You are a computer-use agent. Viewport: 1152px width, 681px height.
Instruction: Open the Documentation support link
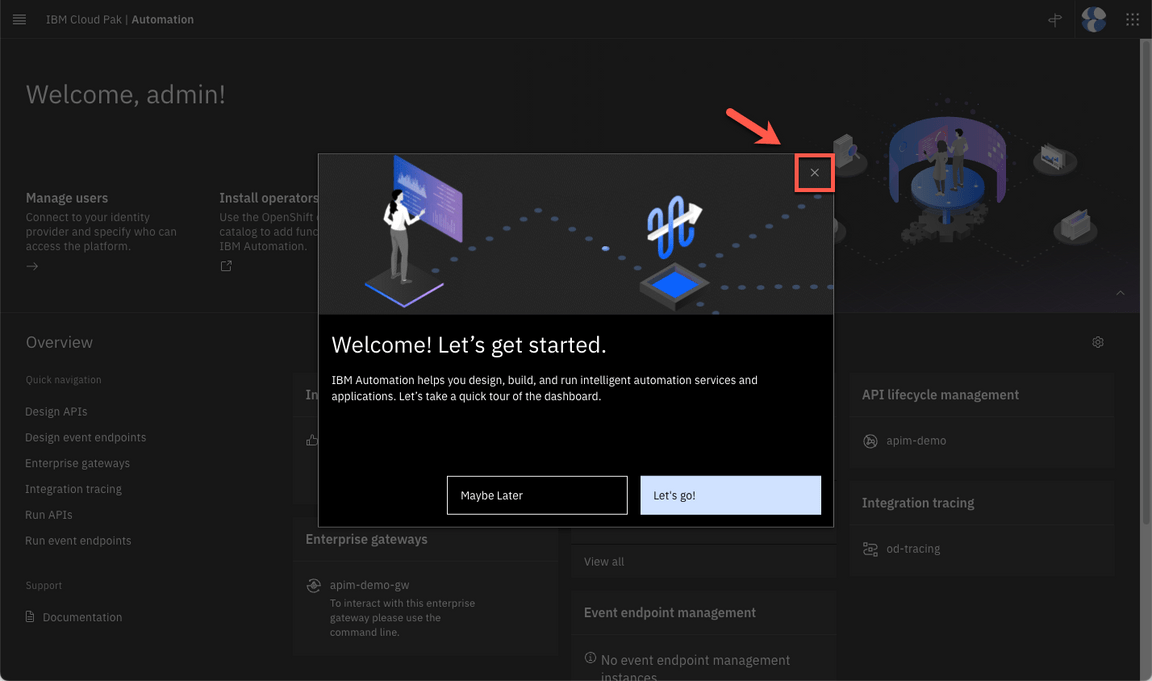[82, 618]
